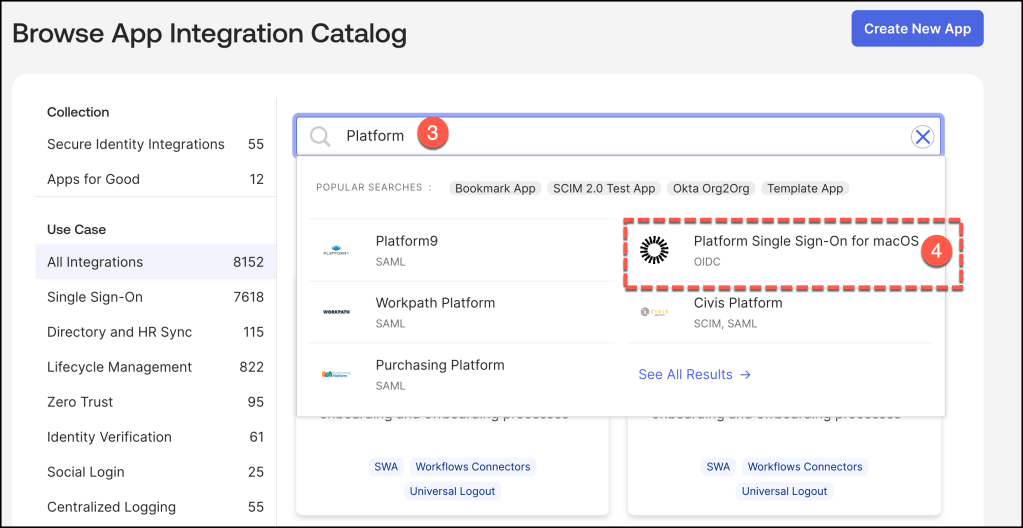The height and width of the screenshot is (528, 1023).
Task: Open Secure Identity Integrations collection
Action: click(x=136, y=144)
